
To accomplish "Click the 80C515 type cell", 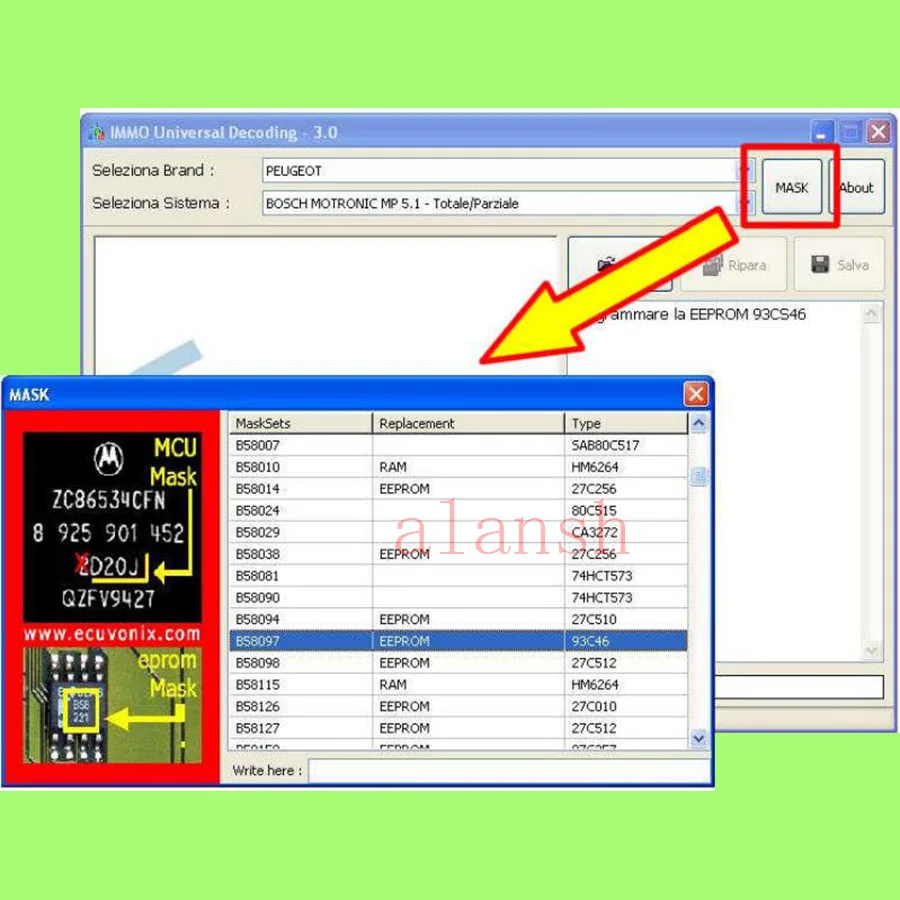I will point(626,510).
